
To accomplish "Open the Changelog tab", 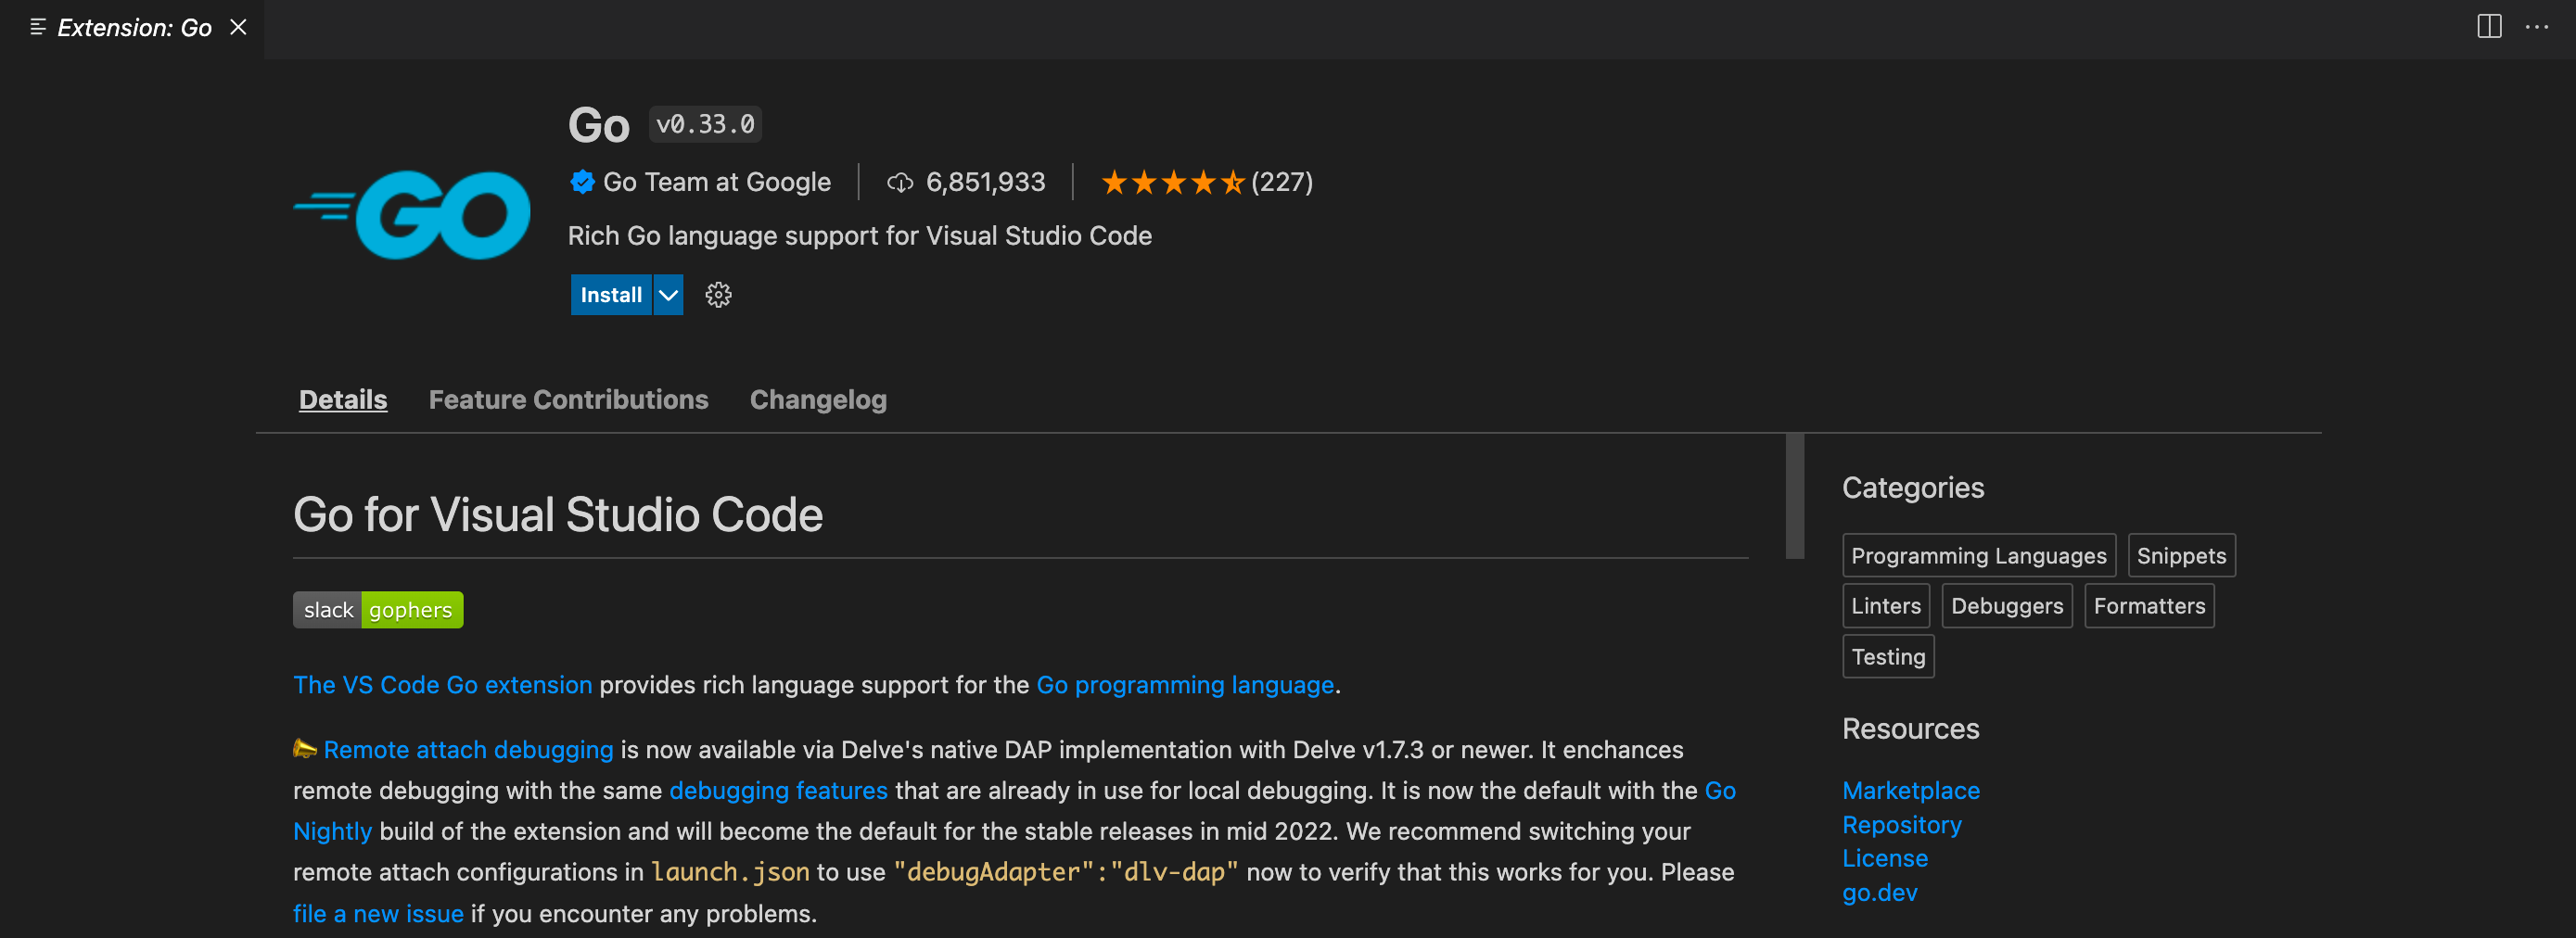I will (817, 400).
